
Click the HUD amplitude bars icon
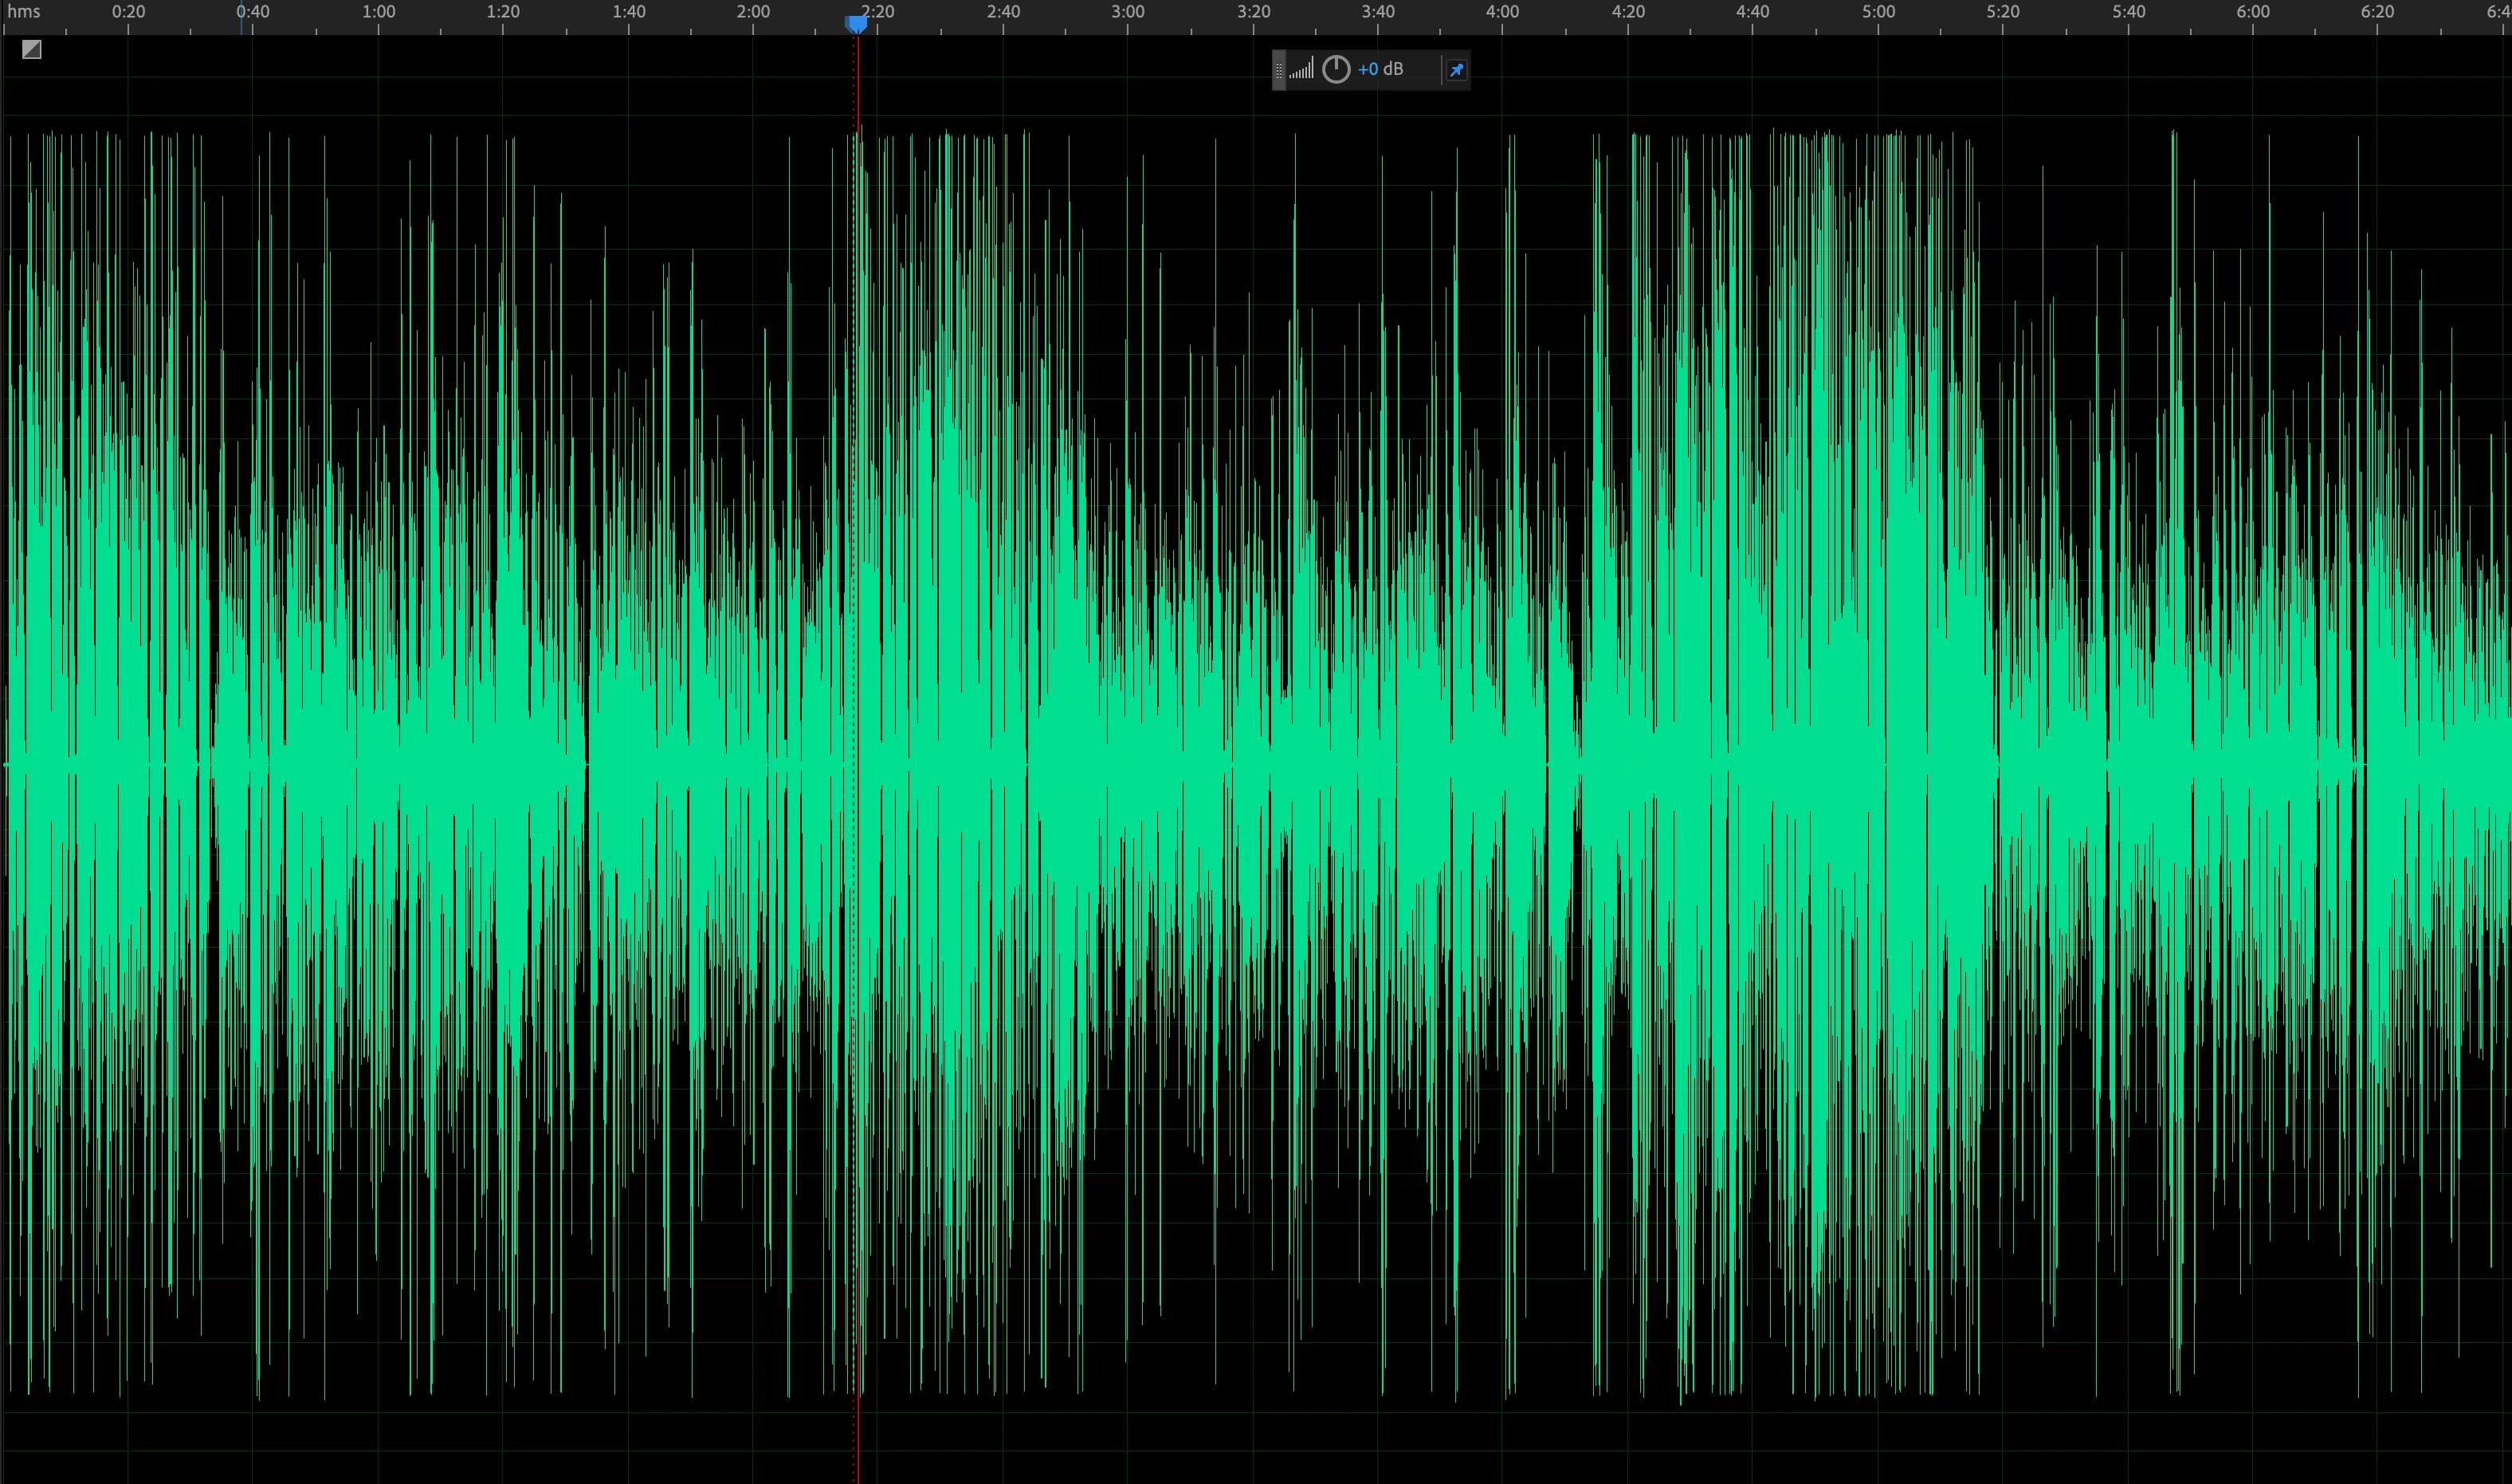pyautogui.click(x=1301, y=69)
